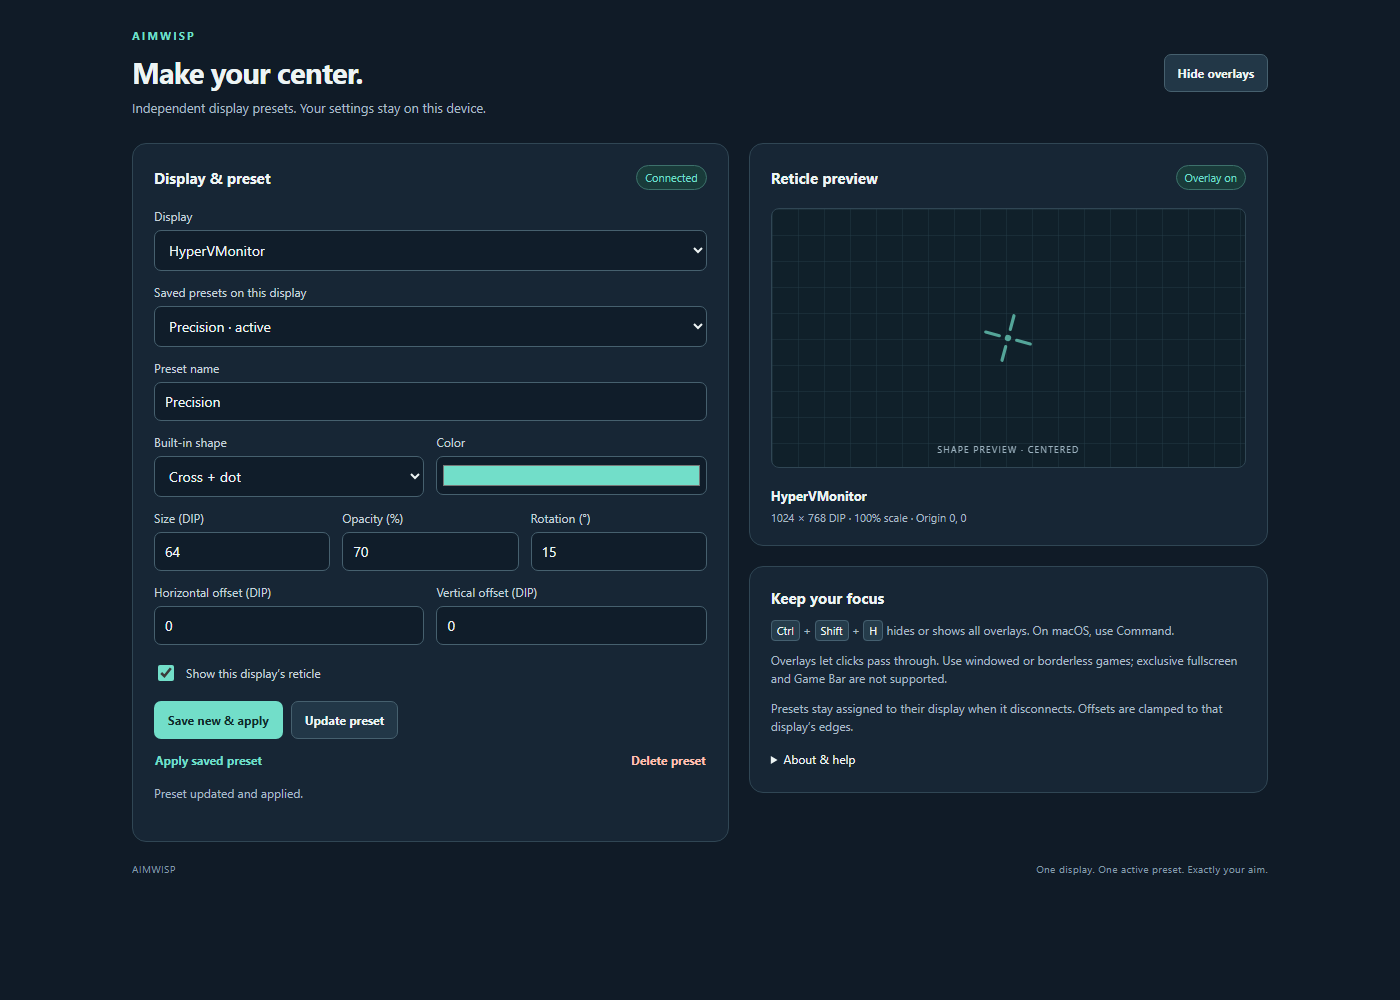Viewport: 1400px width, 1000px height.
Task: Click the Preset name field
Action: 430,402
